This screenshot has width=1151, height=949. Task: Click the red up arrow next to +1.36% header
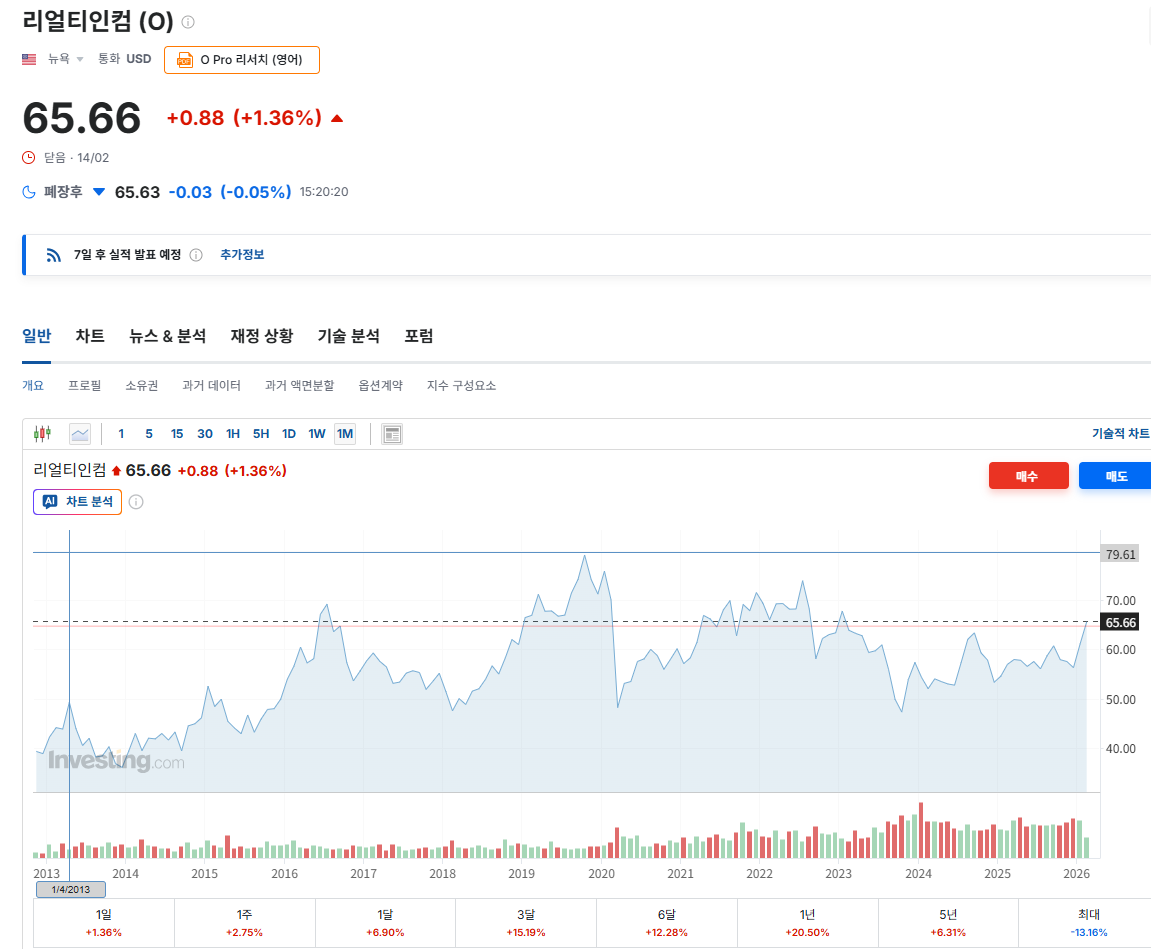point(337,118)
